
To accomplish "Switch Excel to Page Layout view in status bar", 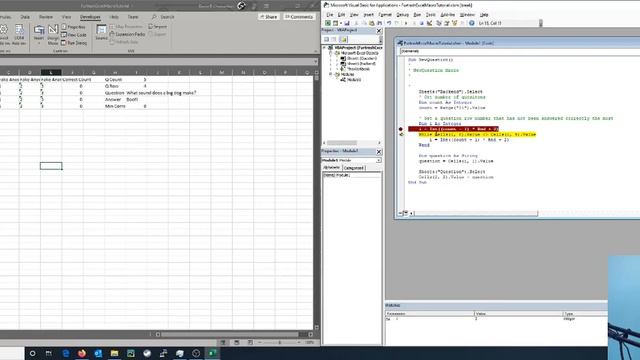I will 236,342.
